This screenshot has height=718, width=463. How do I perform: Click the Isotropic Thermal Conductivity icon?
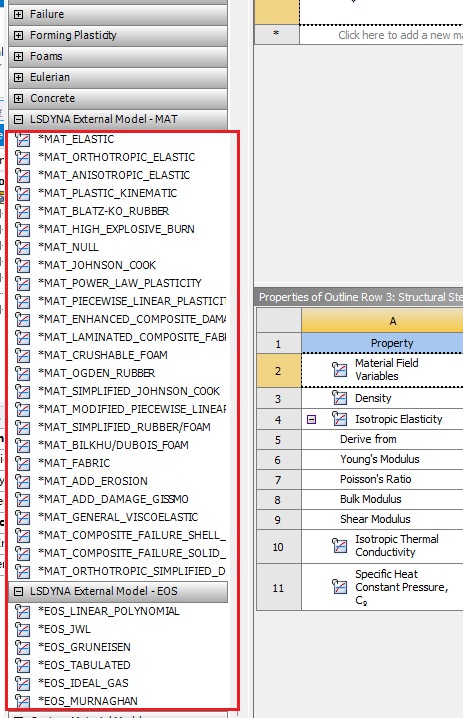[340, 546]
